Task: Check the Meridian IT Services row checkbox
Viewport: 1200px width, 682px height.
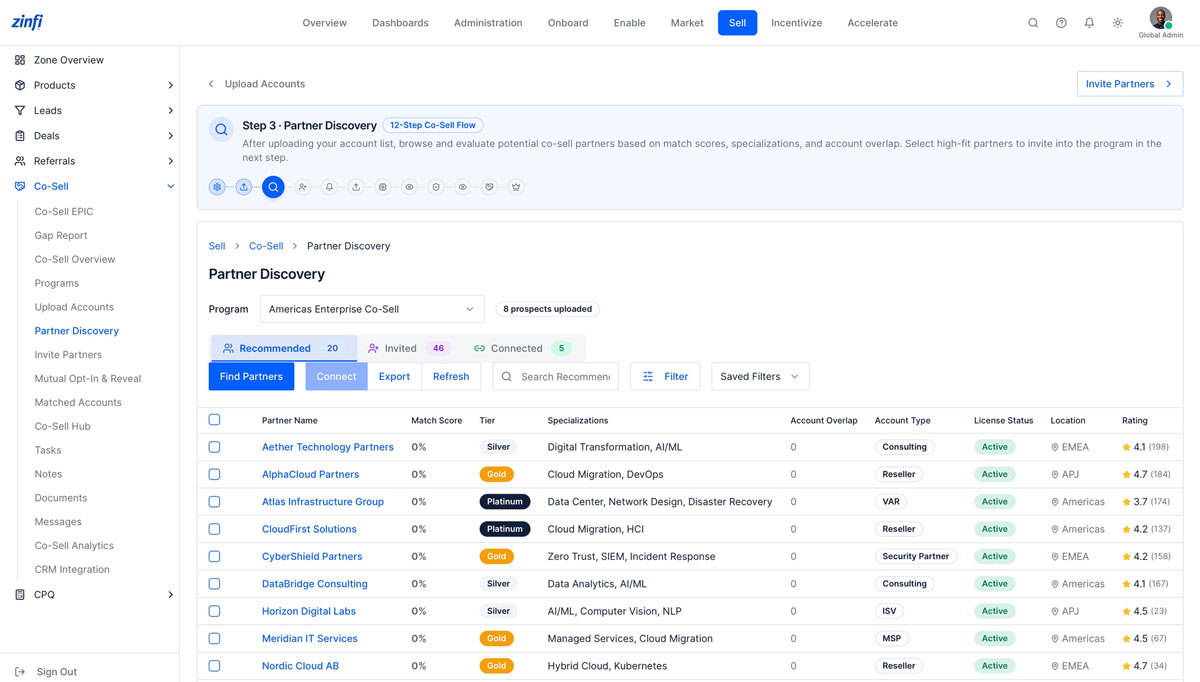Action: (214, 638)
